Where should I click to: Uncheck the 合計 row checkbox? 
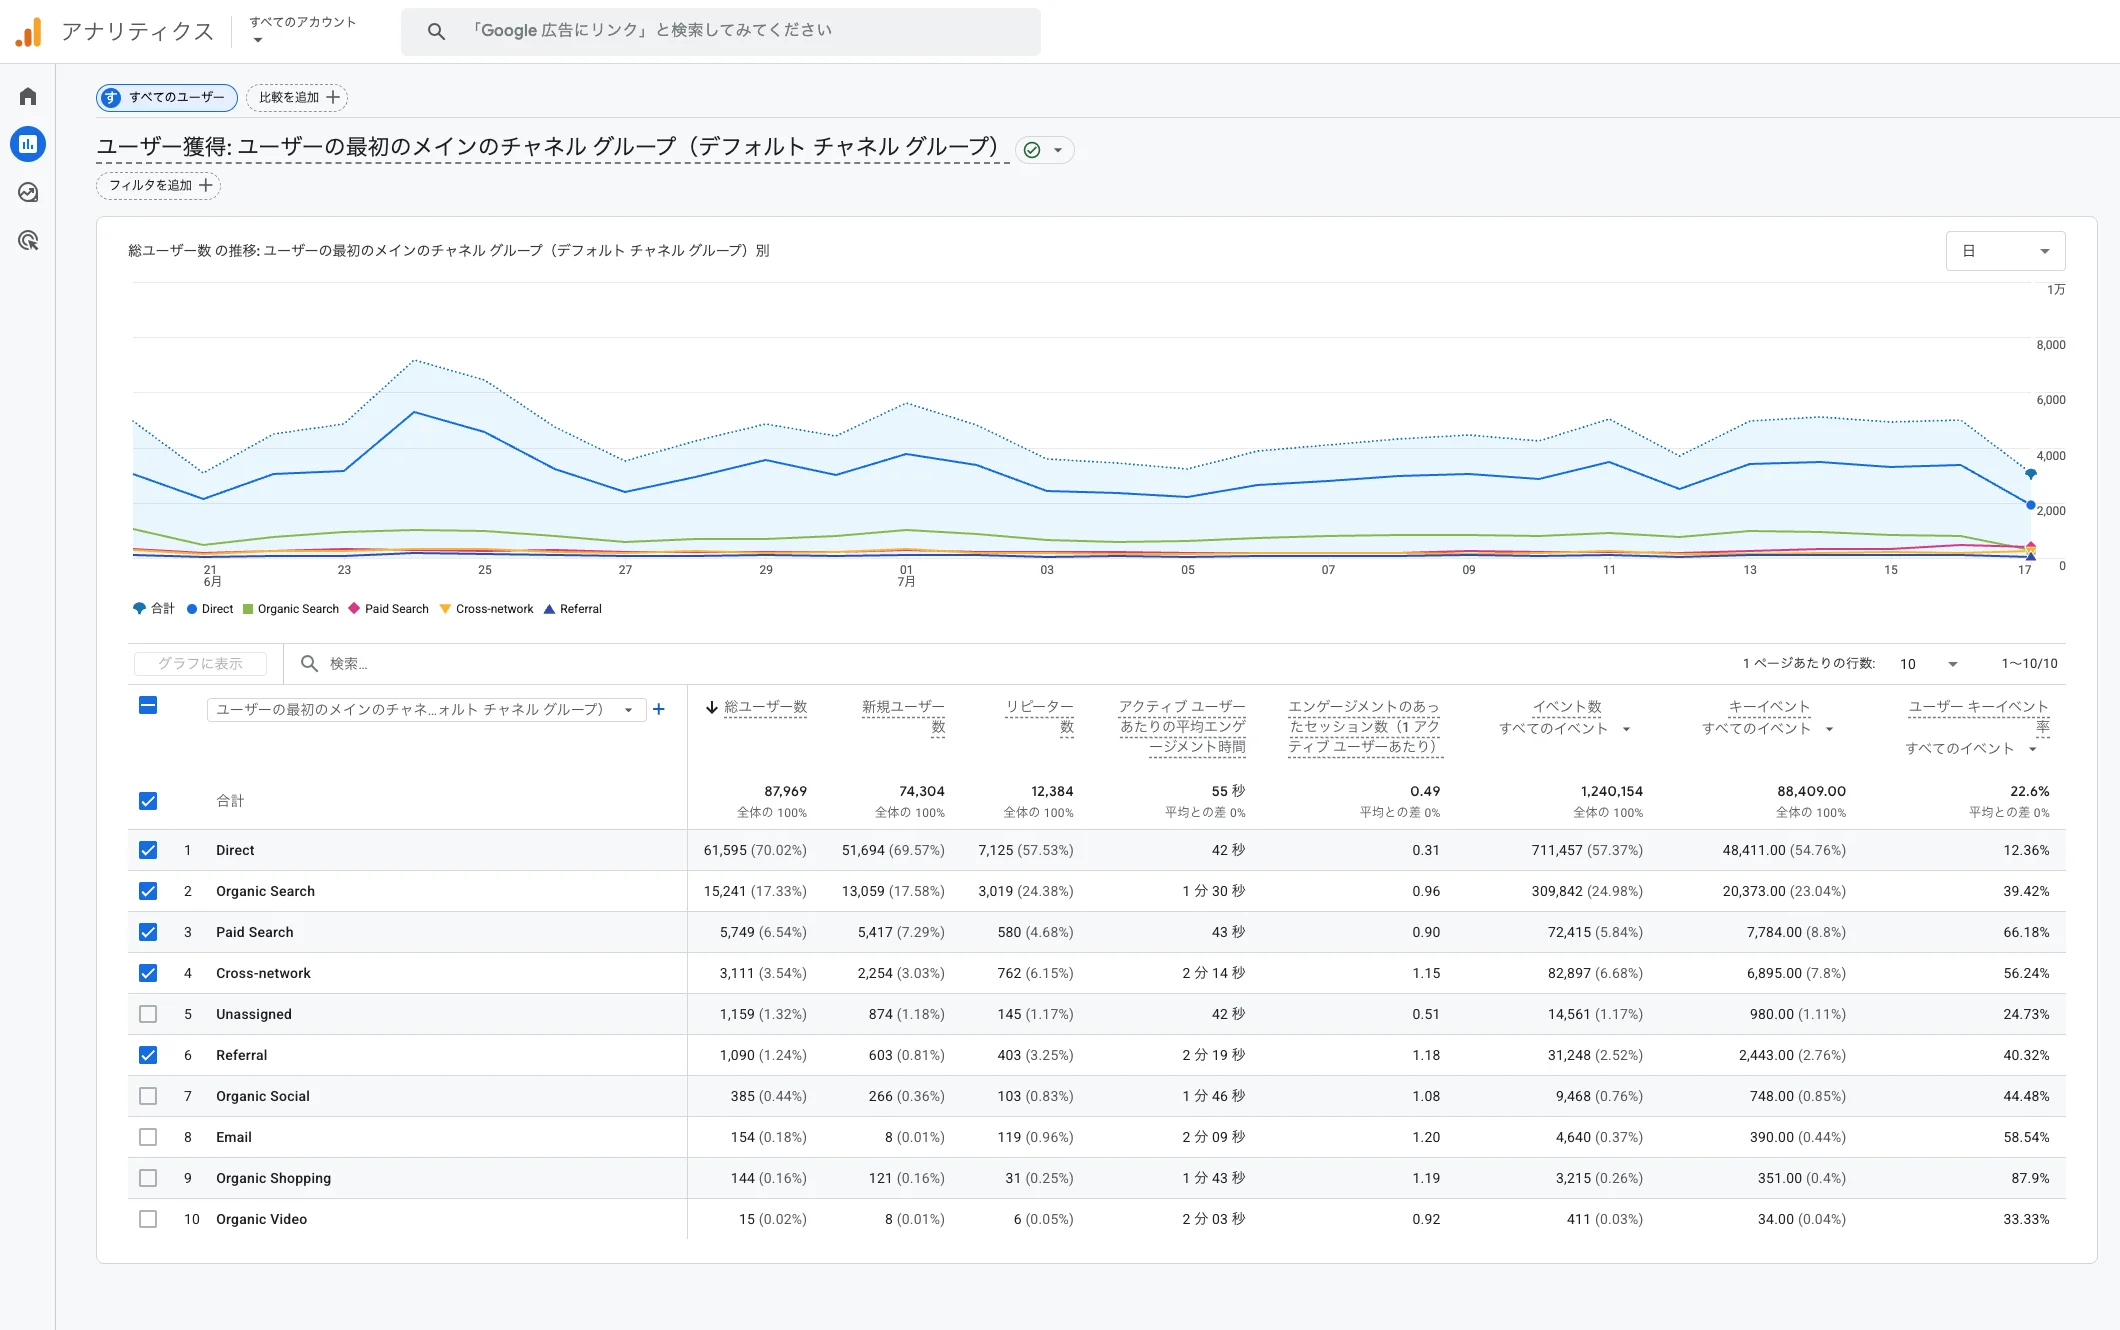pos(148,801)
